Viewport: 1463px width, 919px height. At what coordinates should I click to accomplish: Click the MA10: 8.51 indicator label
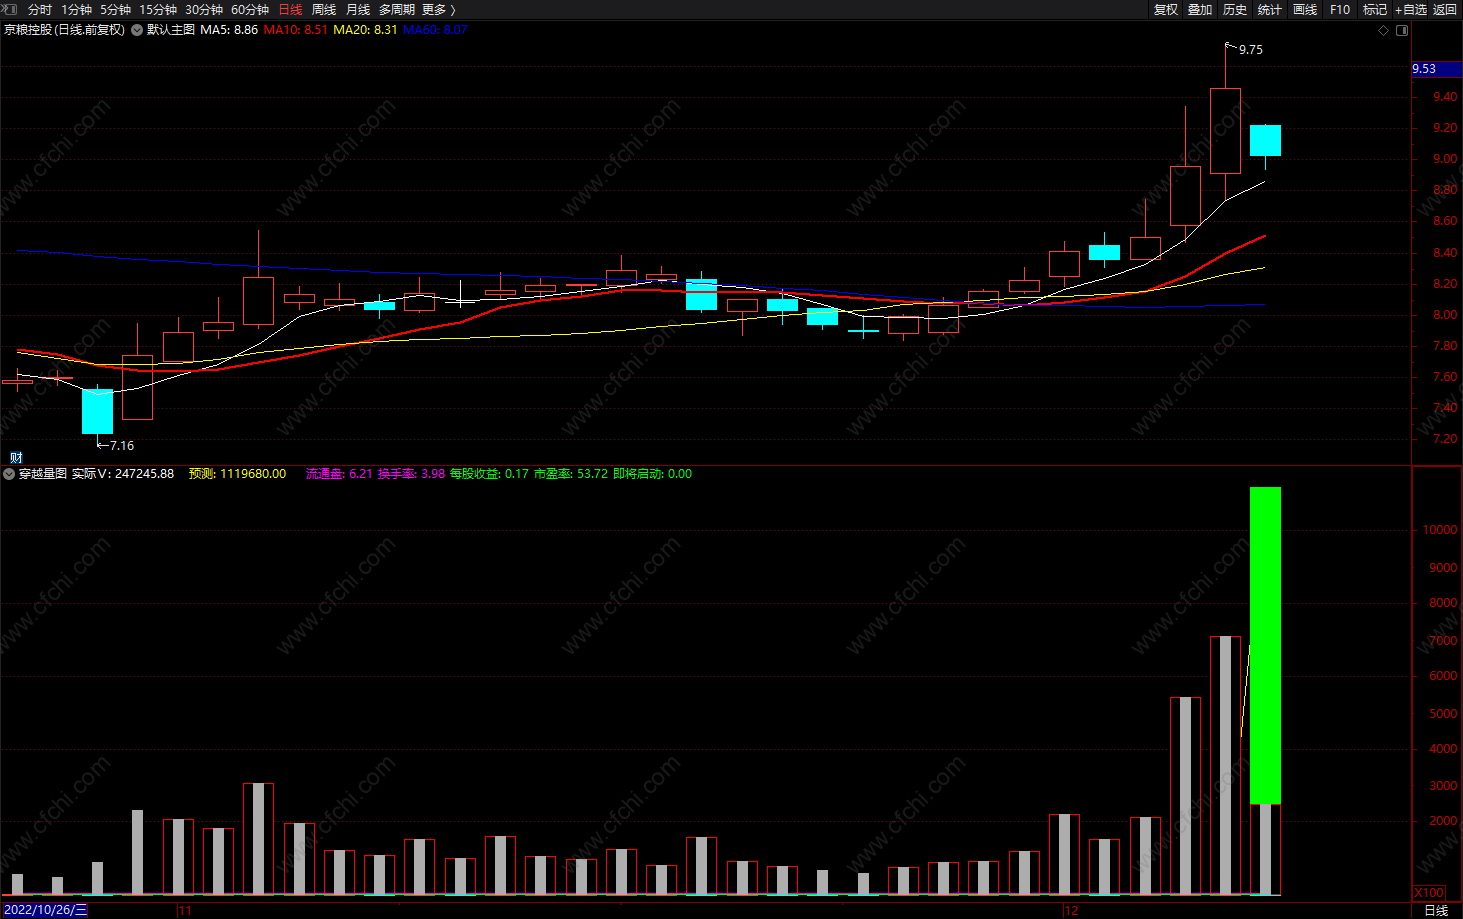tap(296, 30)
